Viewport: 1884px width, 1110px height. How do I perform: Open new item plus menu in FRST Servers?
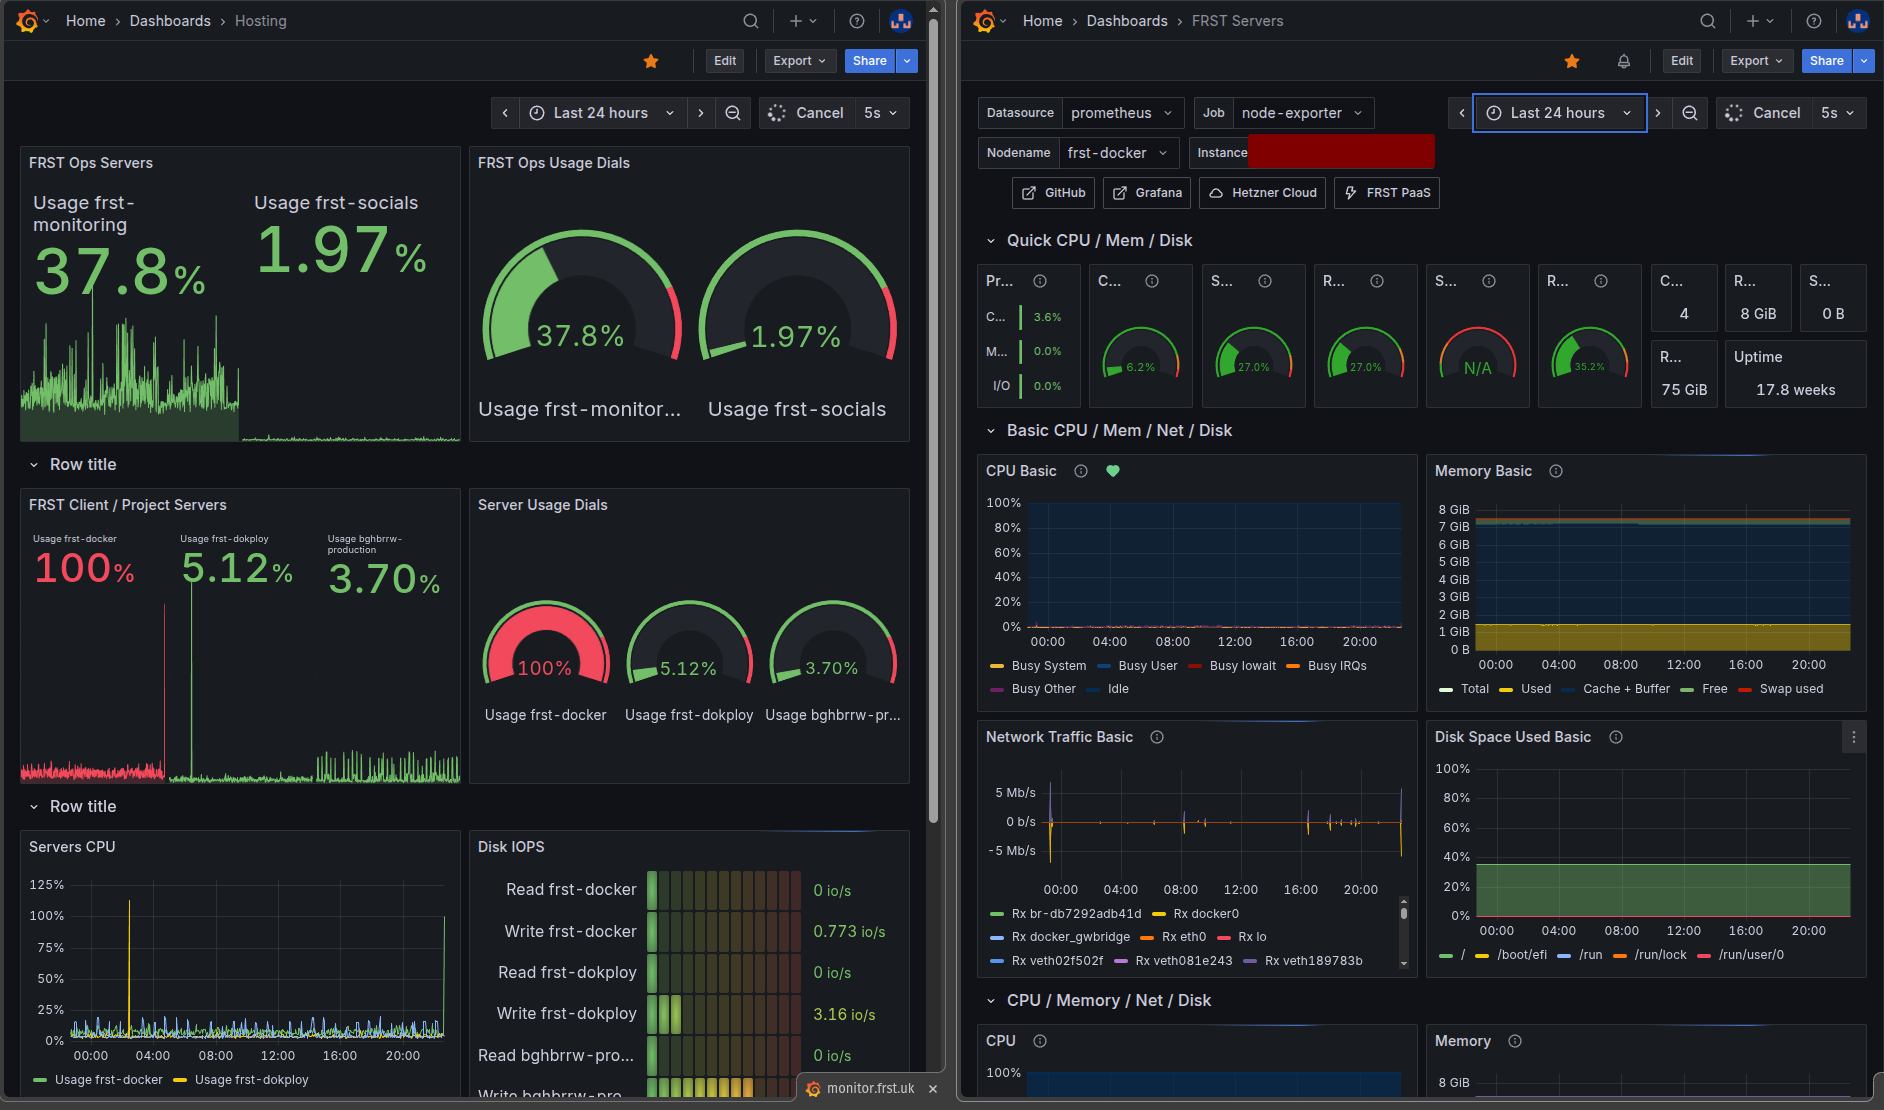pos(1760,21)
